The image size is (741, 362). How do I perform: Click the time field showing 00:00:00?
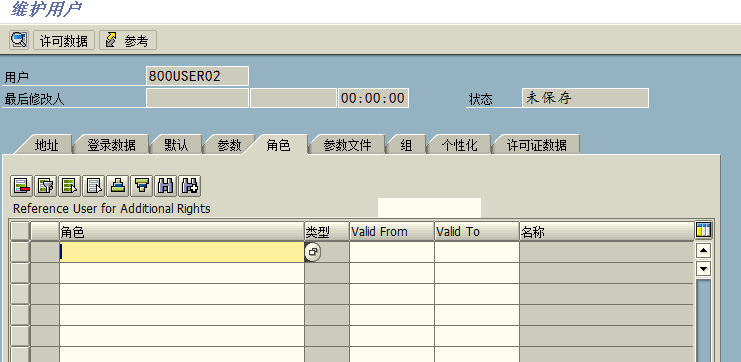(373, 98)
